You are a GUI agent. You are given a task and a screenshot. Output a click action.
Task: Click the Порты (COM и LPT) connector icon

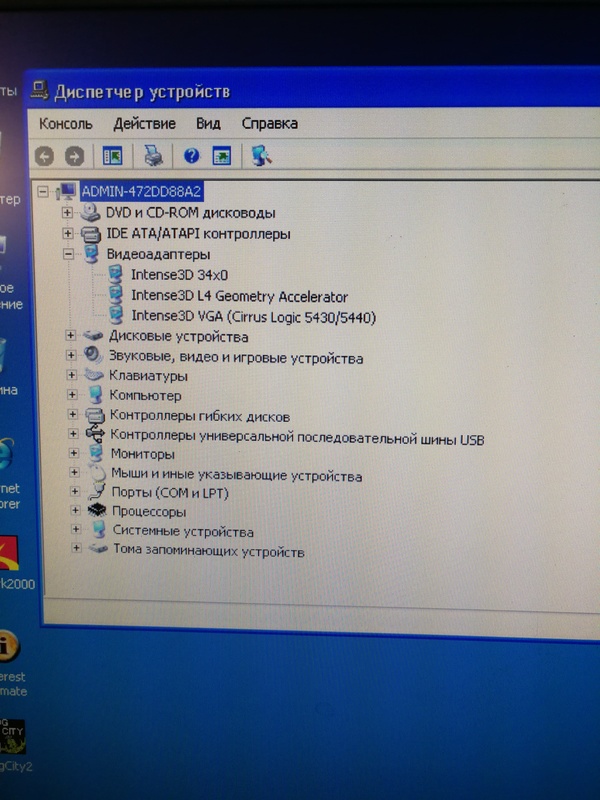96,492
